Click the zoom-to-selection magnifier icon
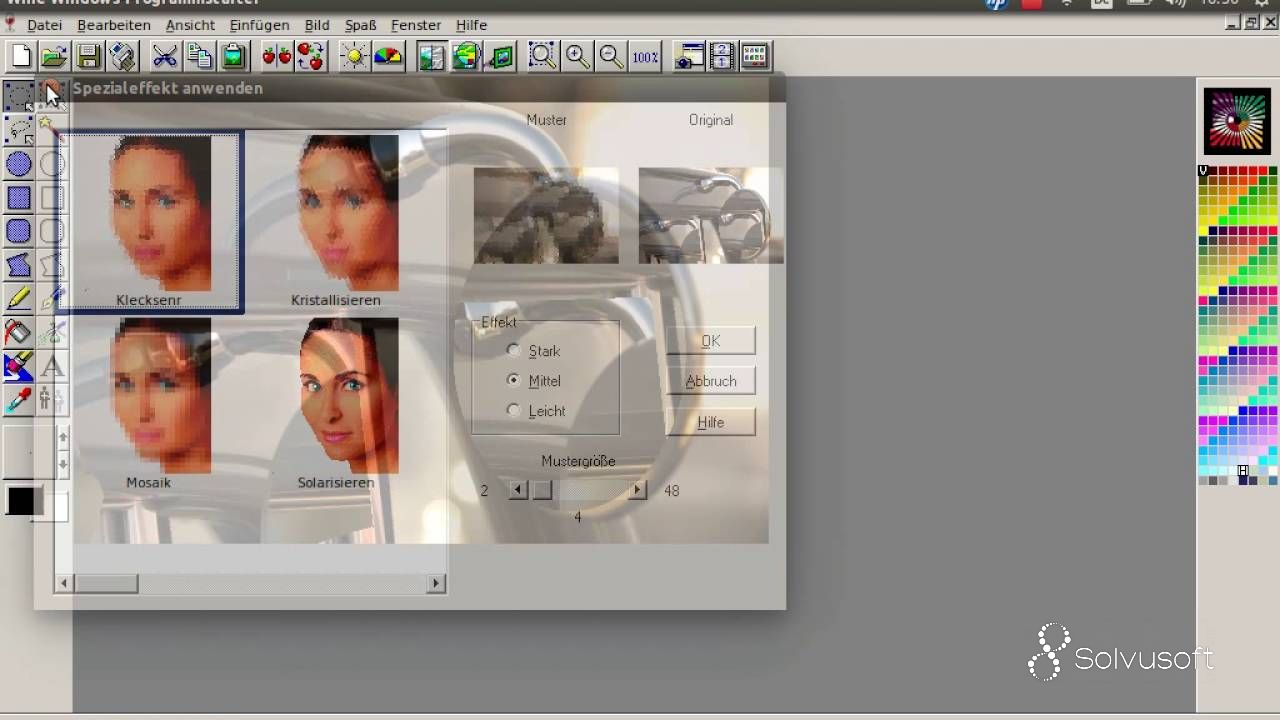 [x=543, y=56]
